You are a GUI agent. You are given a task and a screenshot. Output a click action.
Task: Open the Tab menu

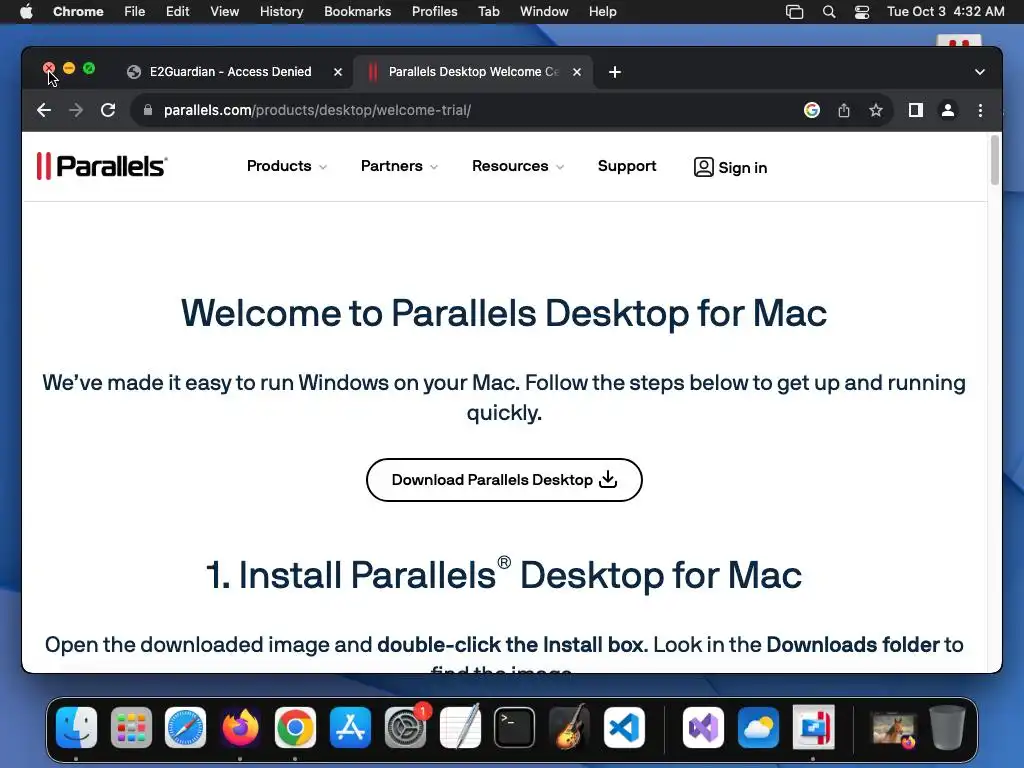pos(488,12)
